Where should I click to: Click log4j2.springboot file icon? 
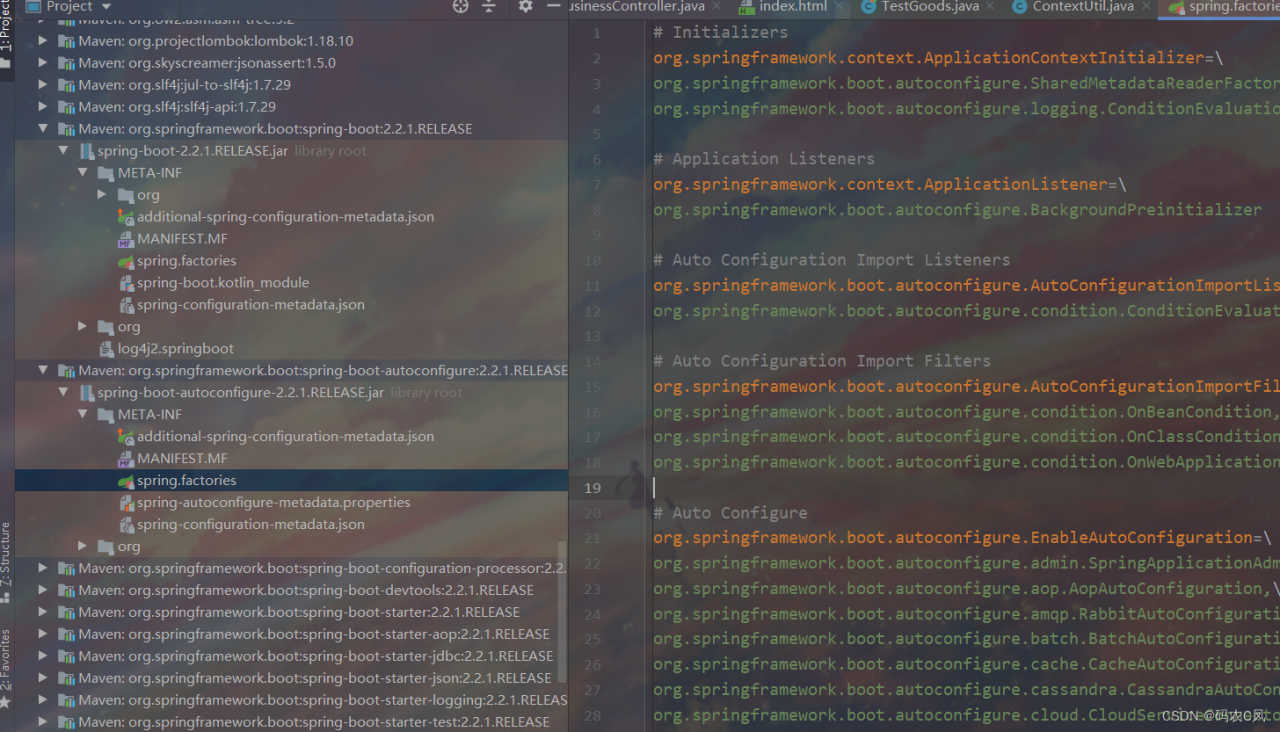click(107, 349)
